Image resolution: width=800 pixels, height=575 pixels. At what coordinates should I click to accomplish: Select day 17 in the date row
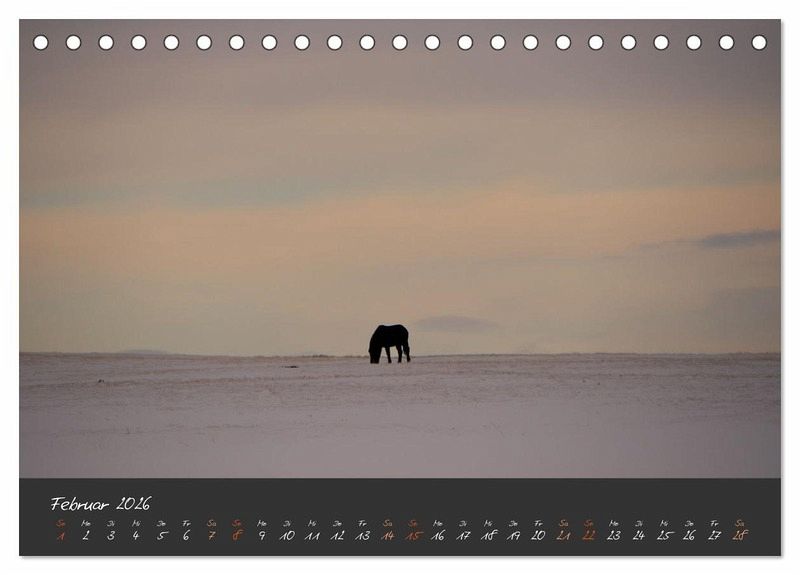463,535
